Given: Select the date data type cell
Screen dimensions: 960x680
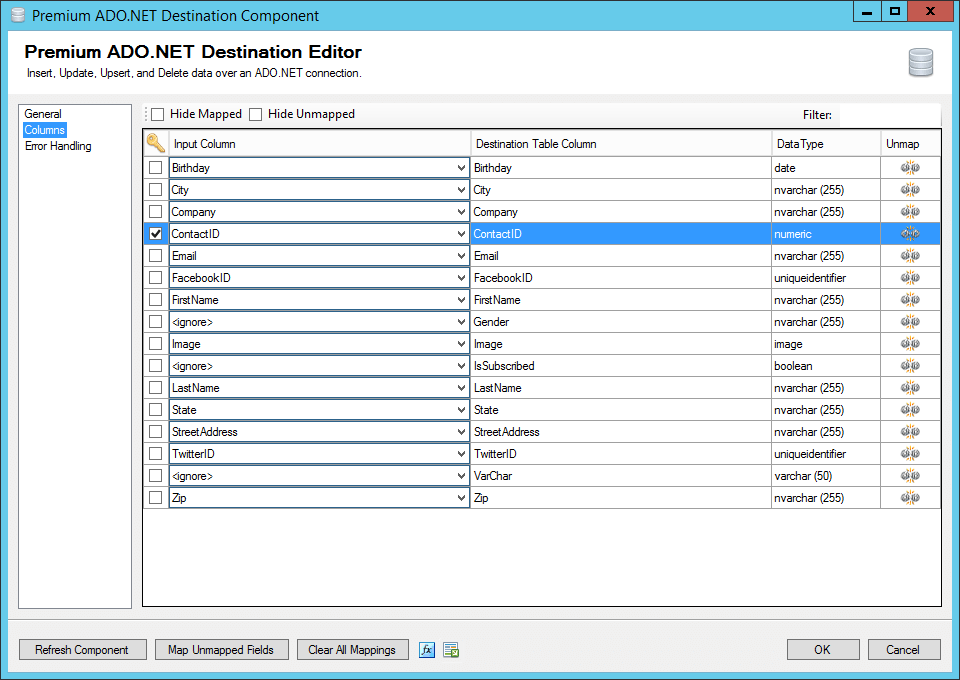Looking at the screenshot, I should coord(826,168).
